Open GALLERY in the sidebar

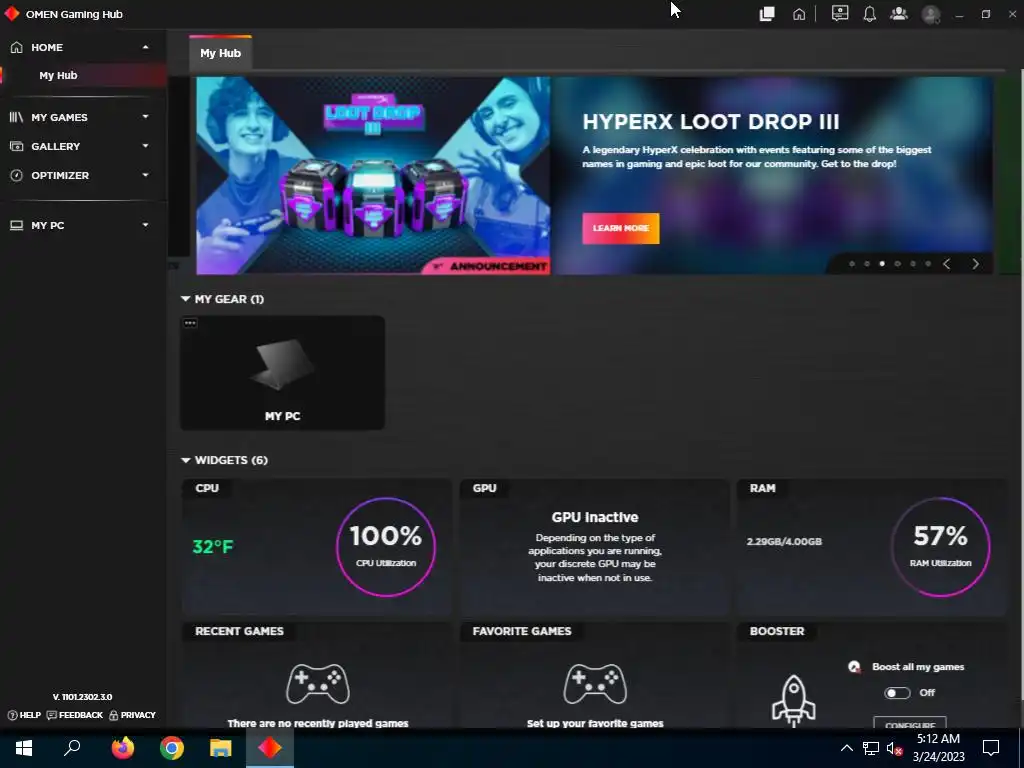pos(56,146)
